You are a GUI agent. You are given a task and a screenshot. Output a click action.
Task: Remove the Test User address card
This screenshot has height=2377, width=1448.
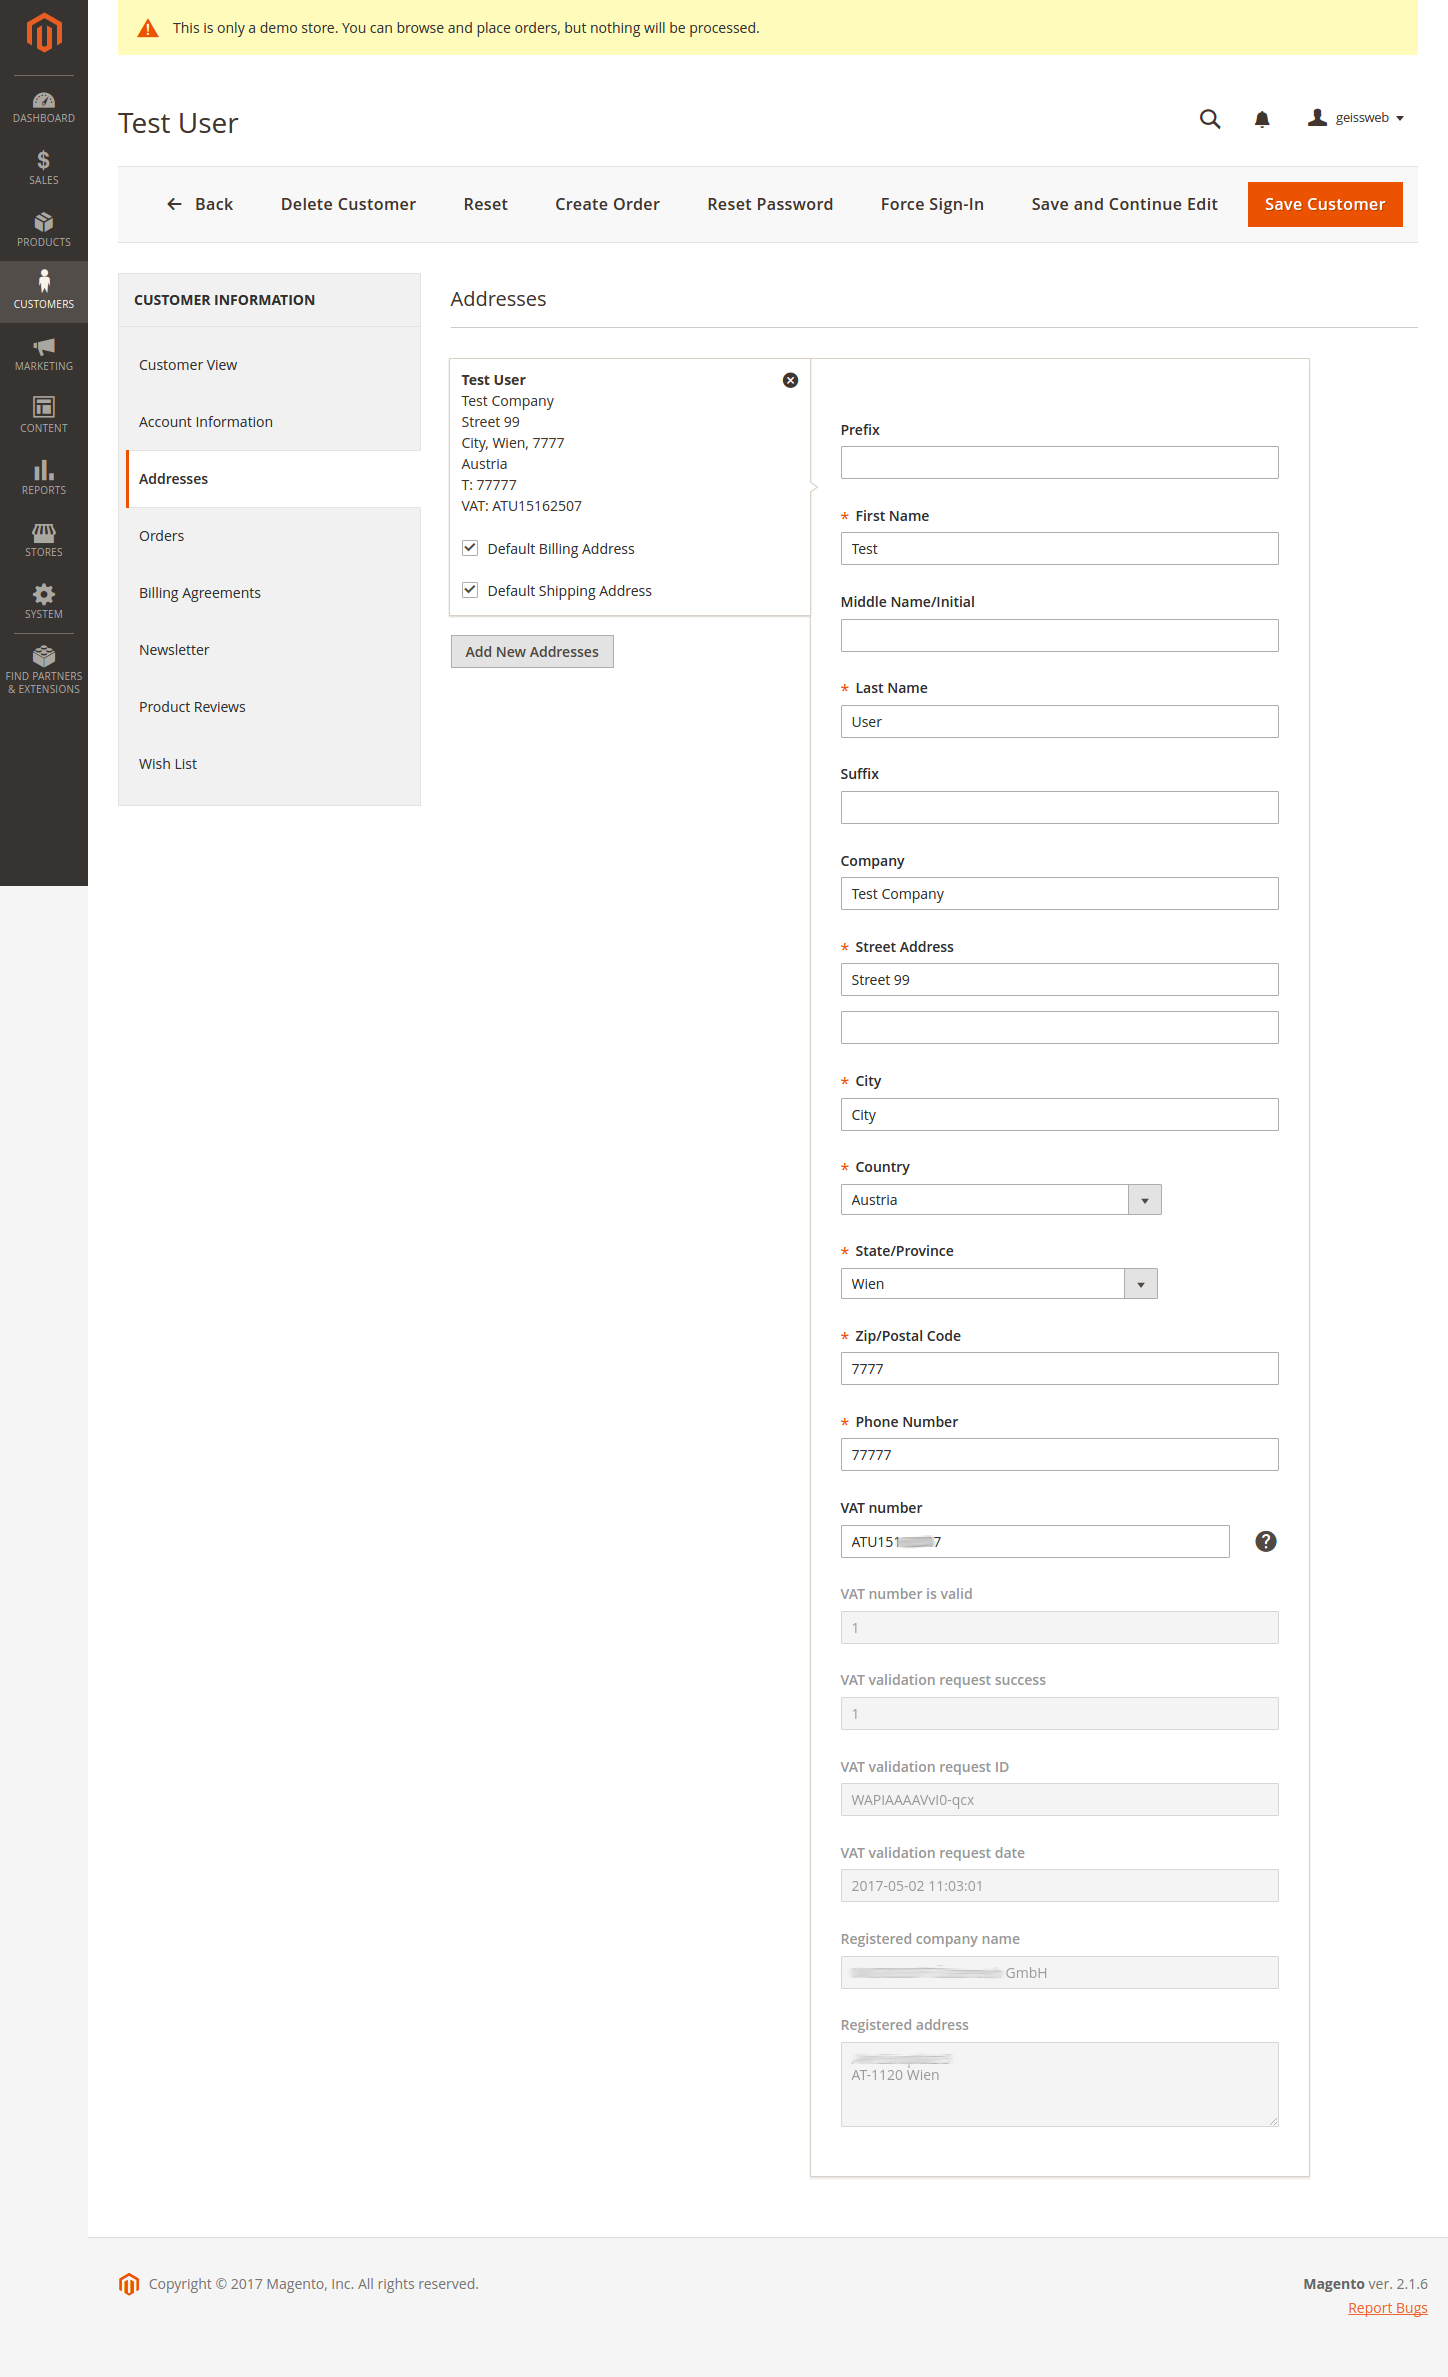coord(790,380)
